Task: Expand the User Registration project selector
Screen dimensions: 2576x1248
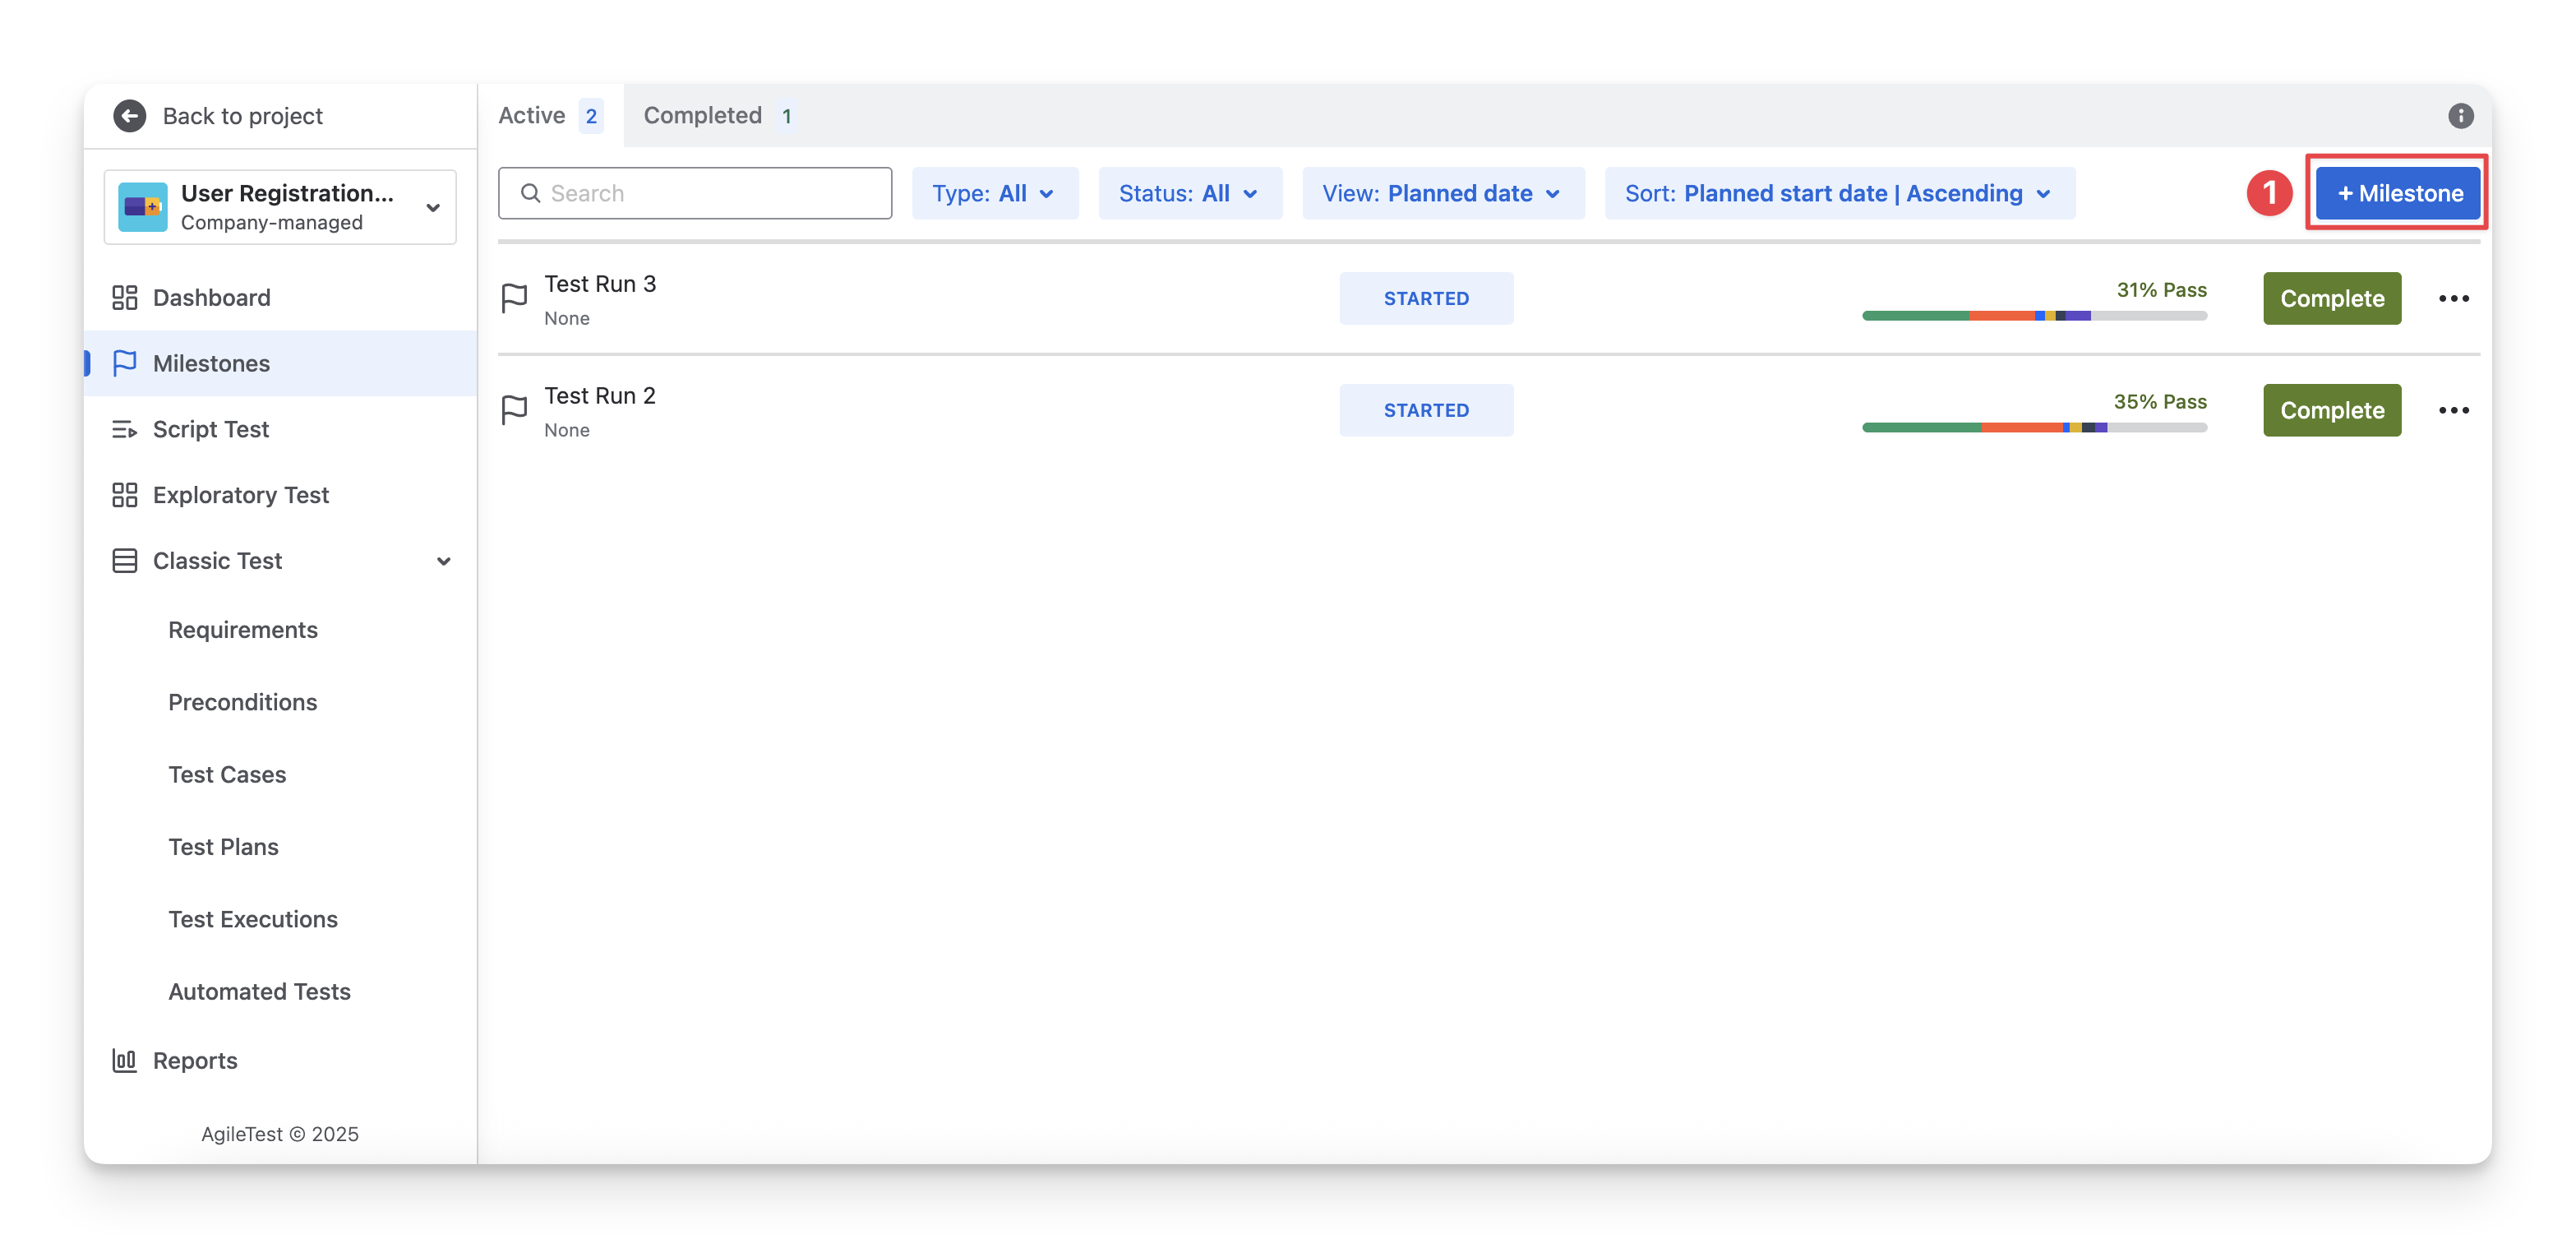Action: (432, 208)
